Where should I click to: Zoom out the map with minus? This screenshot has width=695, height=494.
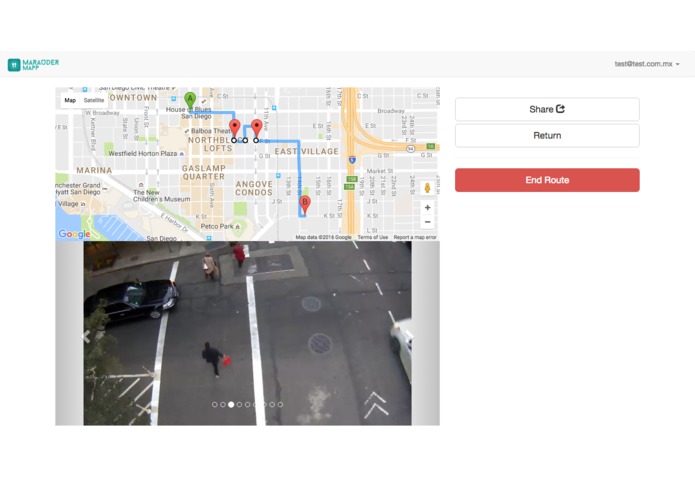[427, 222]
